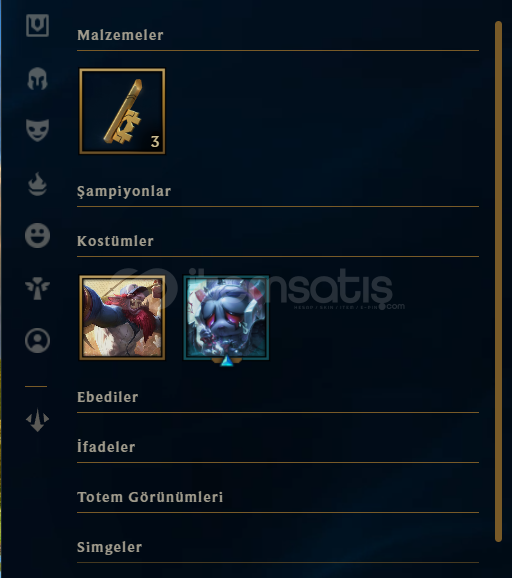Open the red-bearded baseball skin shard

tap(122, 317)
